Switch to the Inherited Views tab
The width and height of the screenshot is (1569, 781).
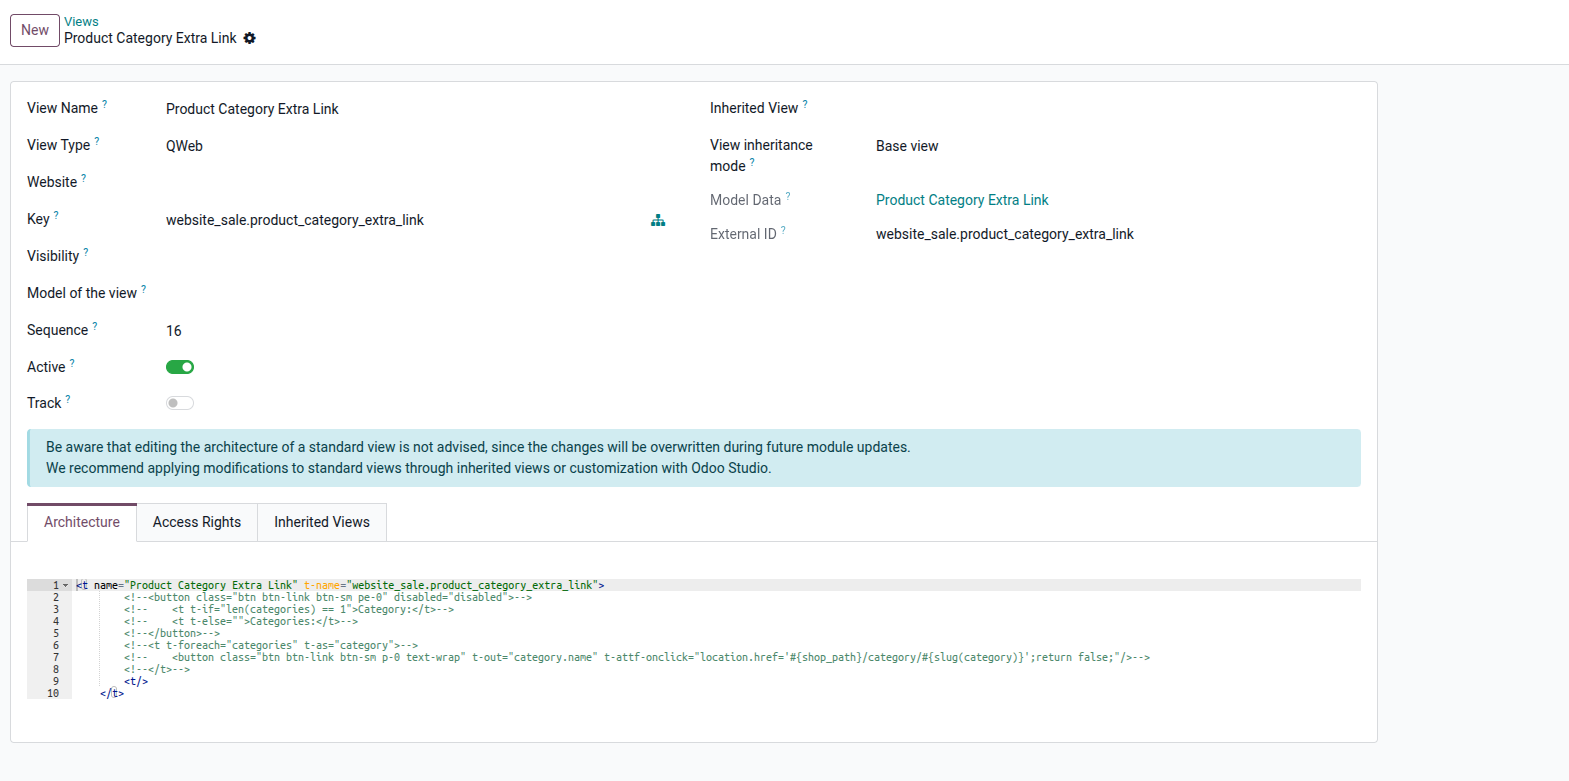(322, 522)
